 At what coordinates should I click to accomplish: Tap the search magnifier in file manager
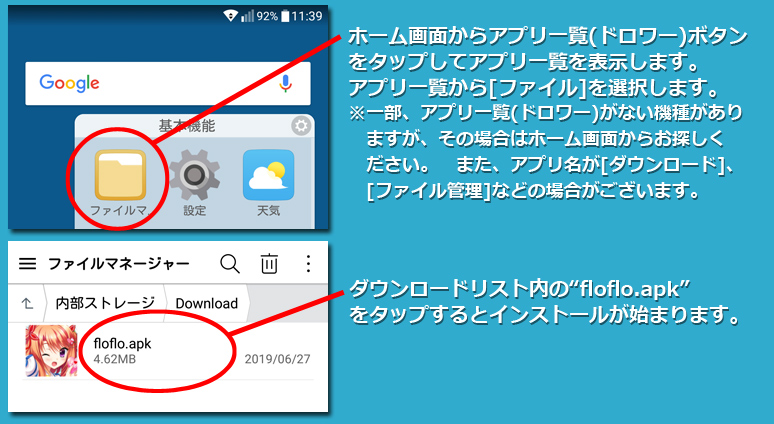230,264
